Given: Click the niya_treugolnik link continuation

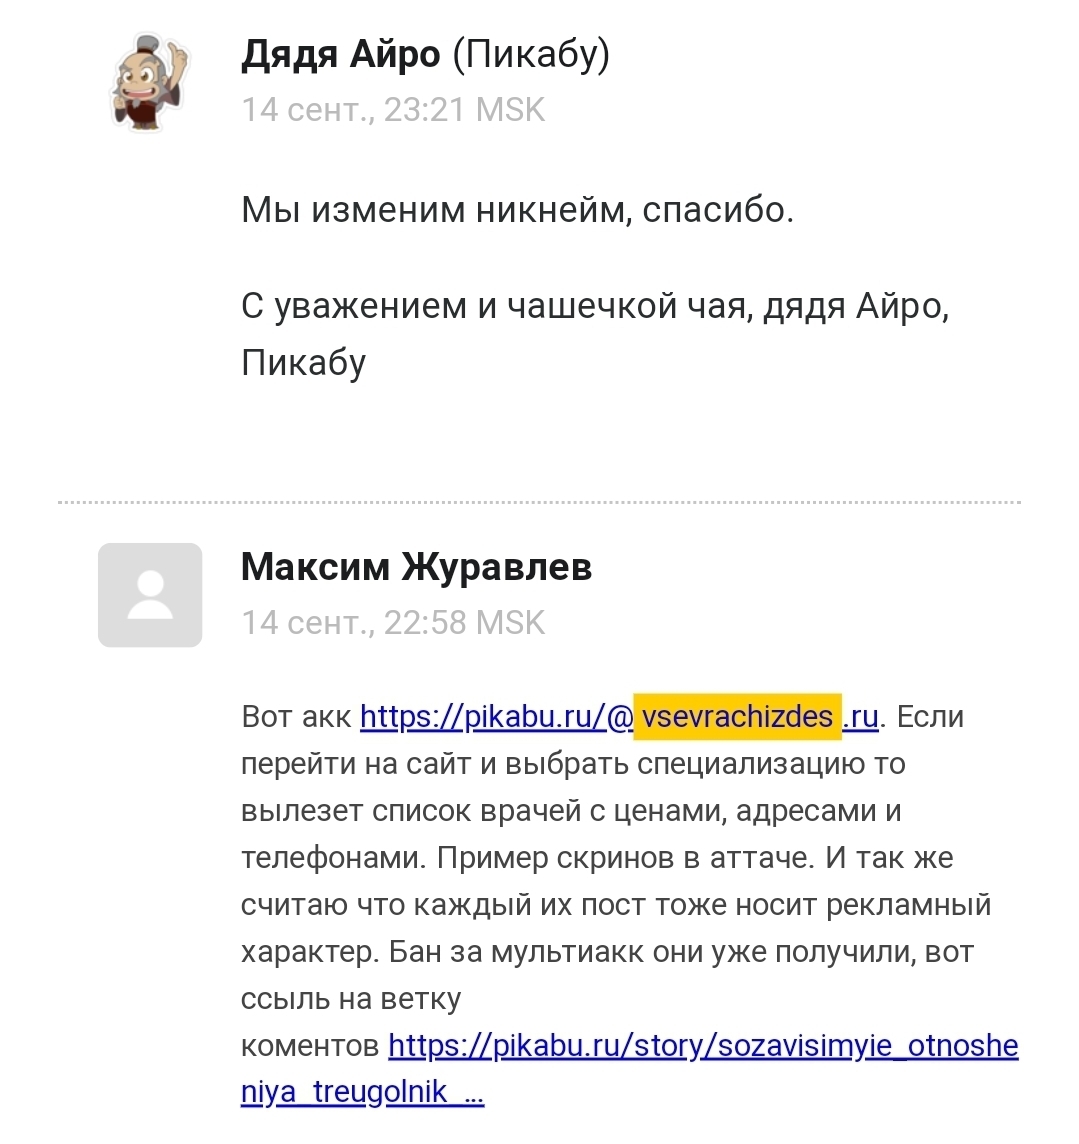Looking at the screenshot, I should point(344,1092).
